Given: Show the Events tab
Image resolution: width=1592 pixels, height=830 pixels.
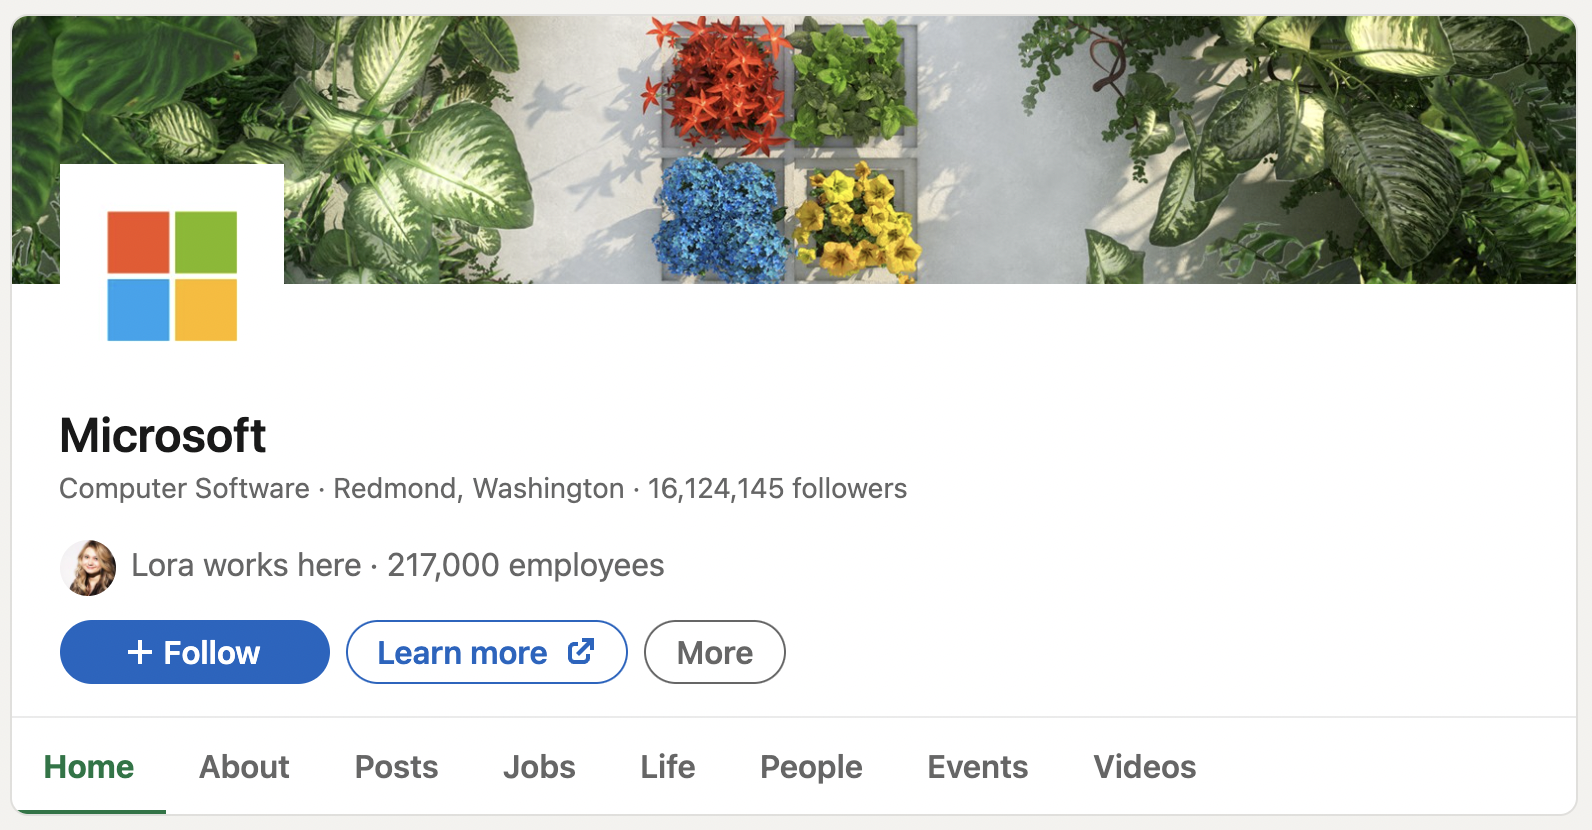Looking at the screenshot, I should 977,767.
